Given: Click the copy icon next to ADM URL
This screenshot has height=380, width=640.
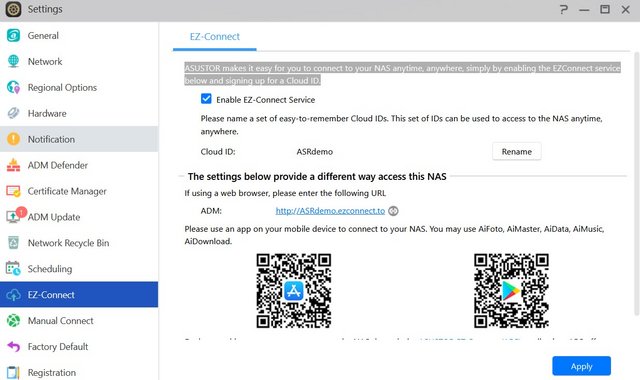Looking at the screenshot, I should (x=393, y=211).
